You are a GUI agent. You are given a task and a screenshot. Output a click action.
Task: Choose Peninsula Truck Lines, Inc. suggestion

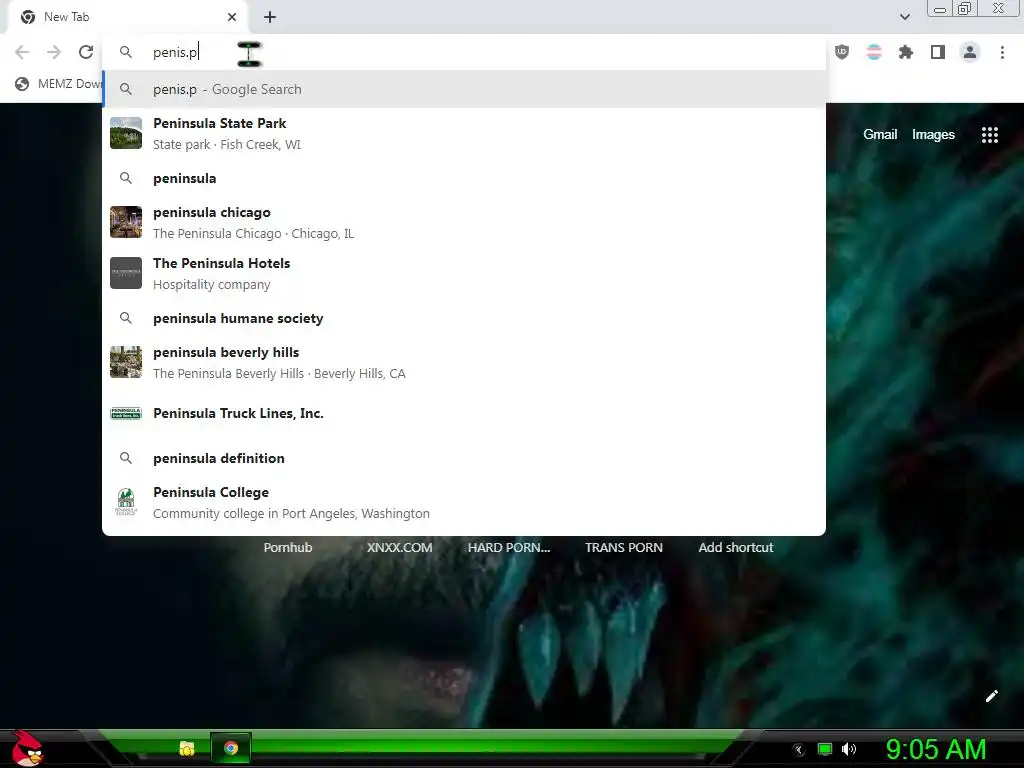coord(464,413)
